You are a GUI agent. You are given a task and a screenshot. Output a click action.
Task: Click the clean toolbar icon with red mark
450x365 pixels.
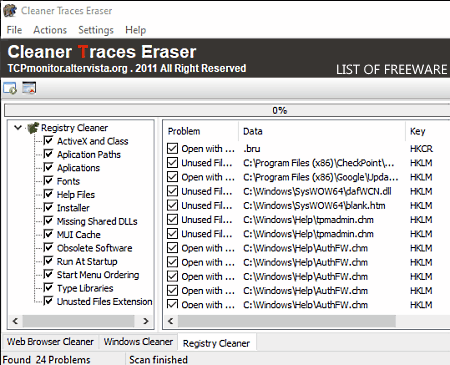click(x=29, y=88)
